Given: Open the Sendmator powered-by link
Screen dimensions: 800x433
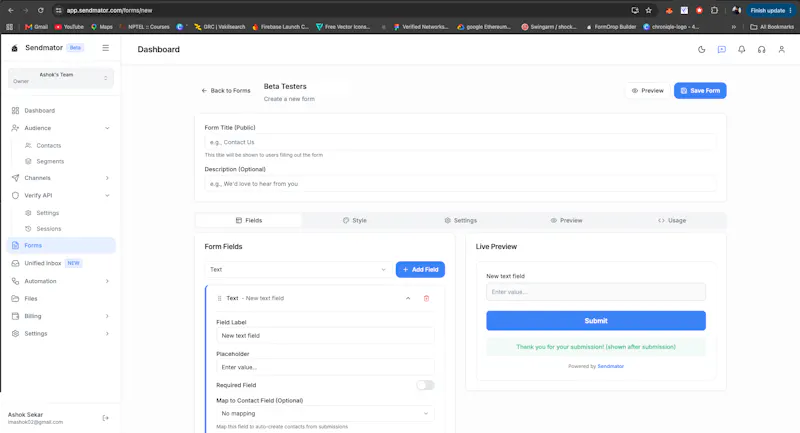Looking at the screenshot, I should point(610,366).
